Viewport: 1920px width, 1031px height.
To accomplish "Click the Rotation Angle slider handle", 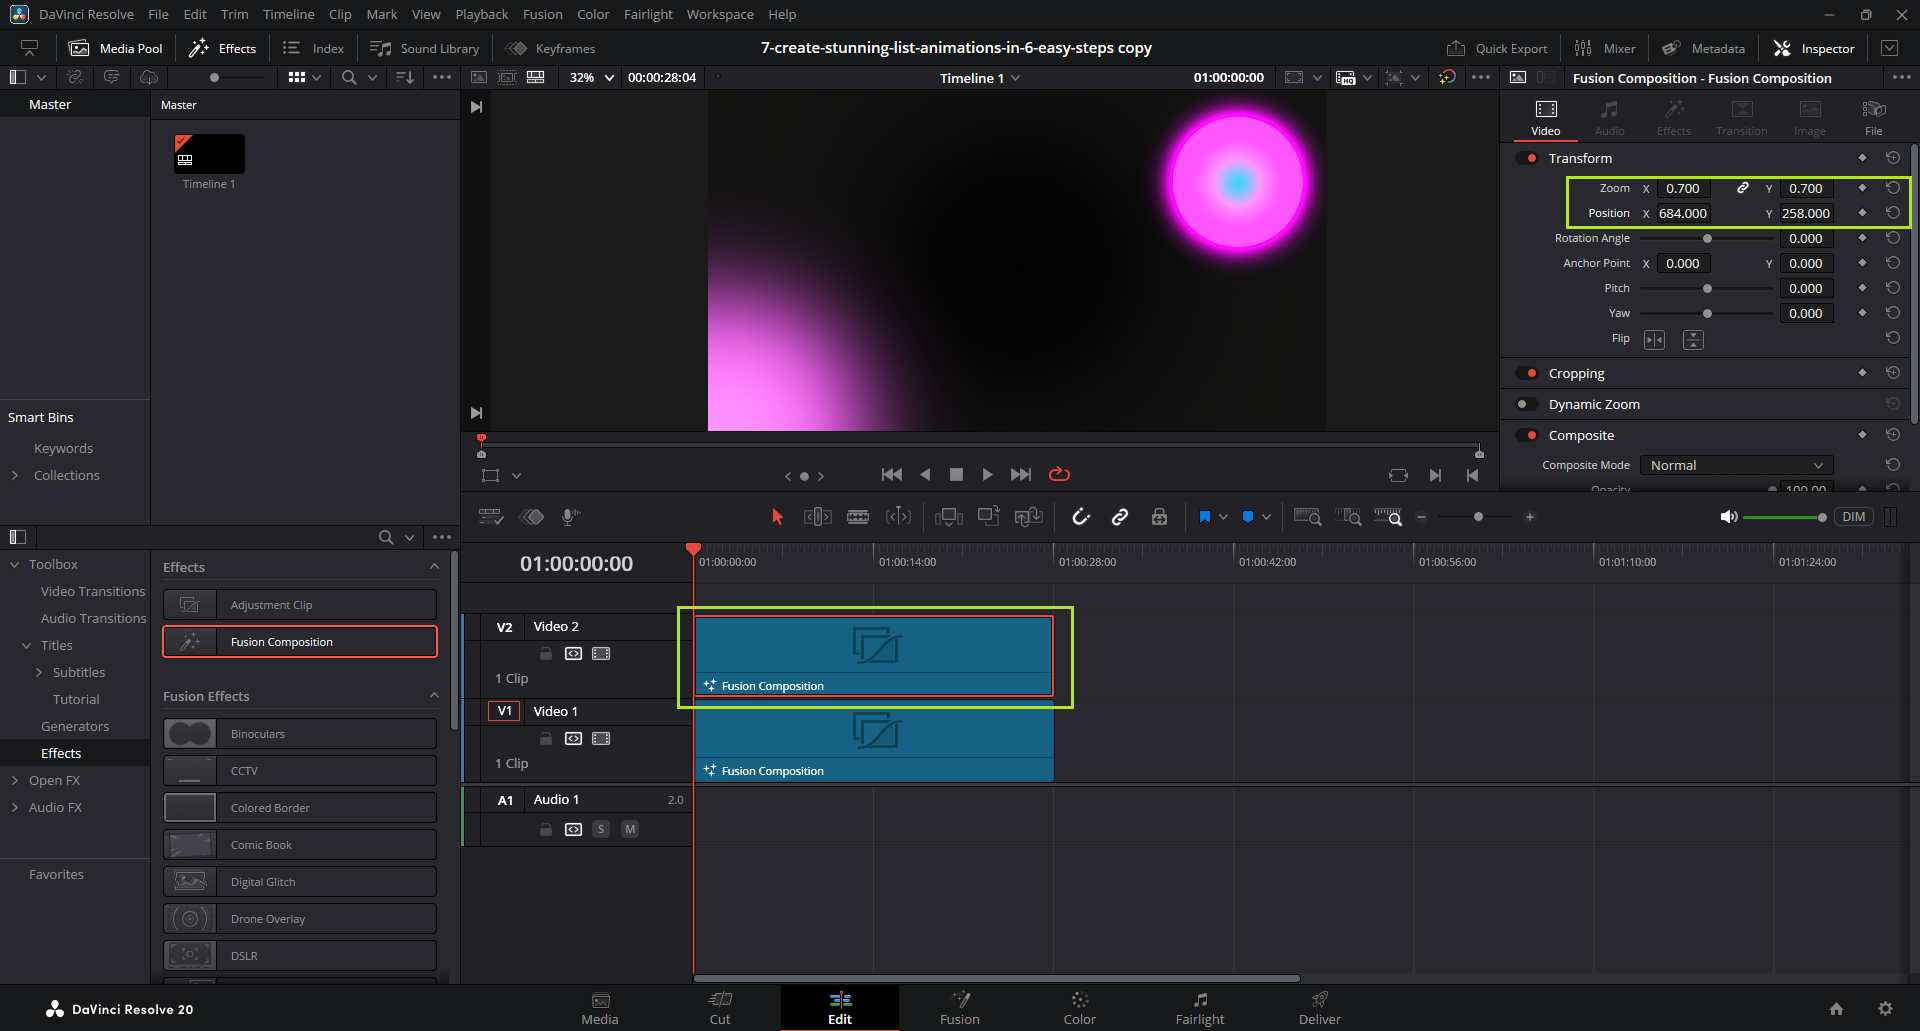I will click(x=1708, y=239).
